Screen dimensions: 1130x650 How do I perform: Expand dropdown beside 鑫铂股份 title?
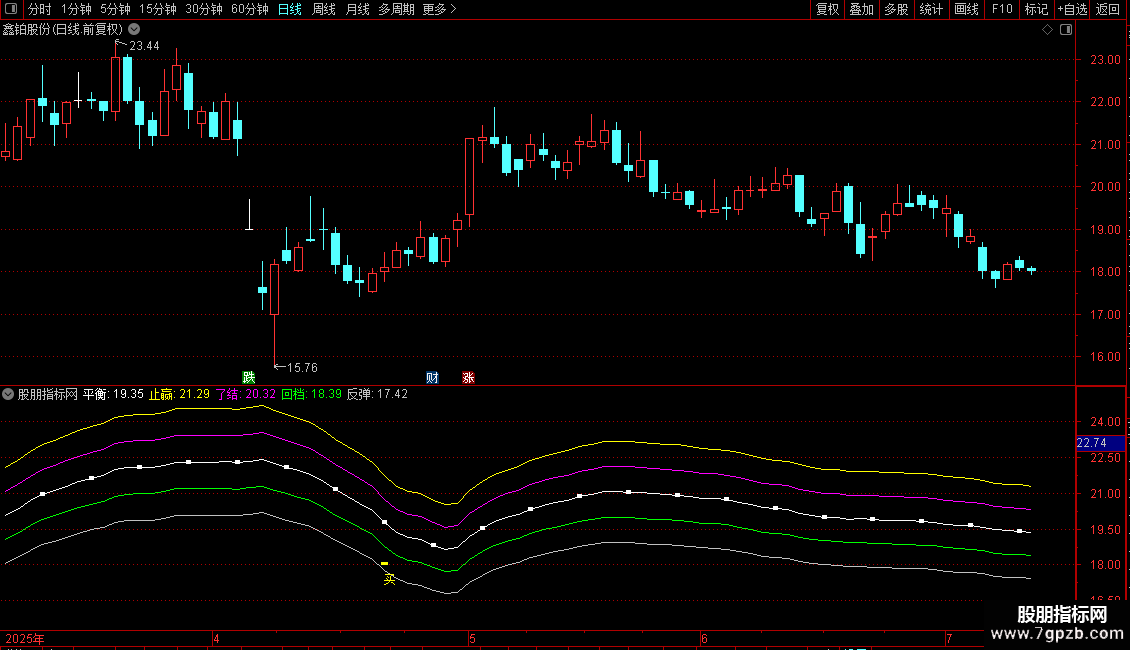coord(134,29)
